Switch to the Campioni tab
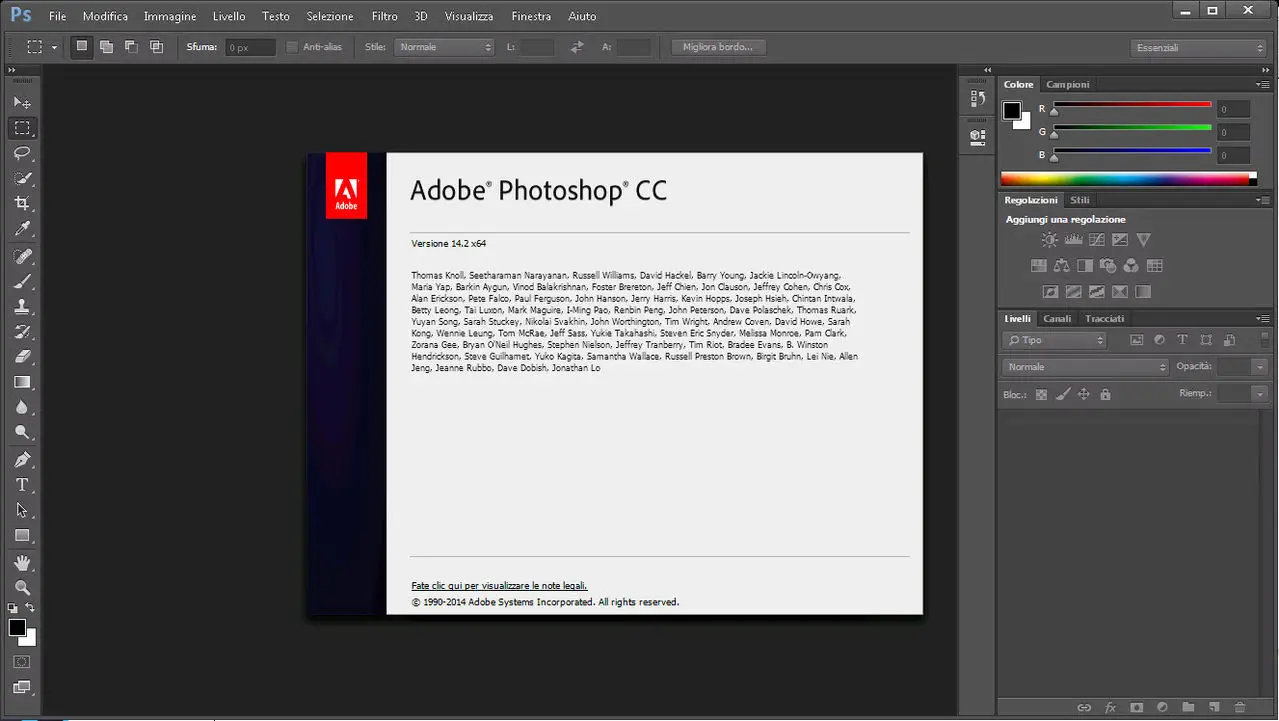 (x=1068, y=85)
